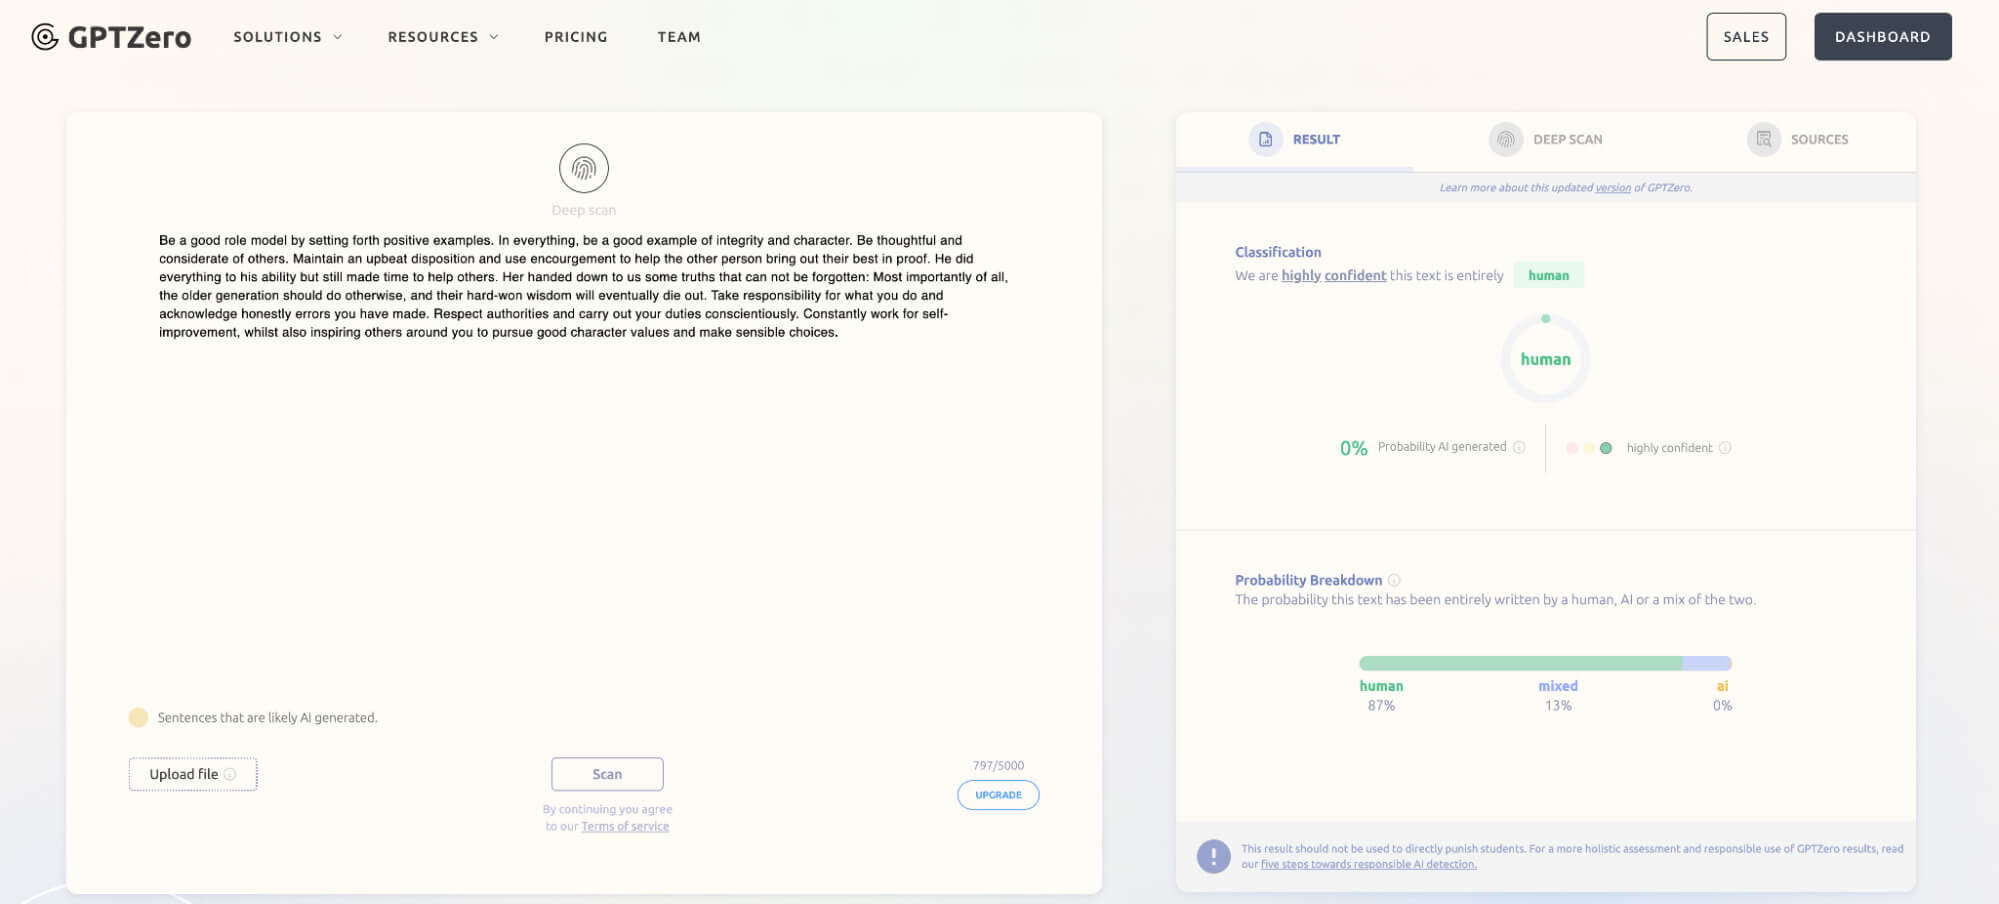Click the info icon beside Upload file
Screen dimensions: 1999x904
click(x=230, y=774)
